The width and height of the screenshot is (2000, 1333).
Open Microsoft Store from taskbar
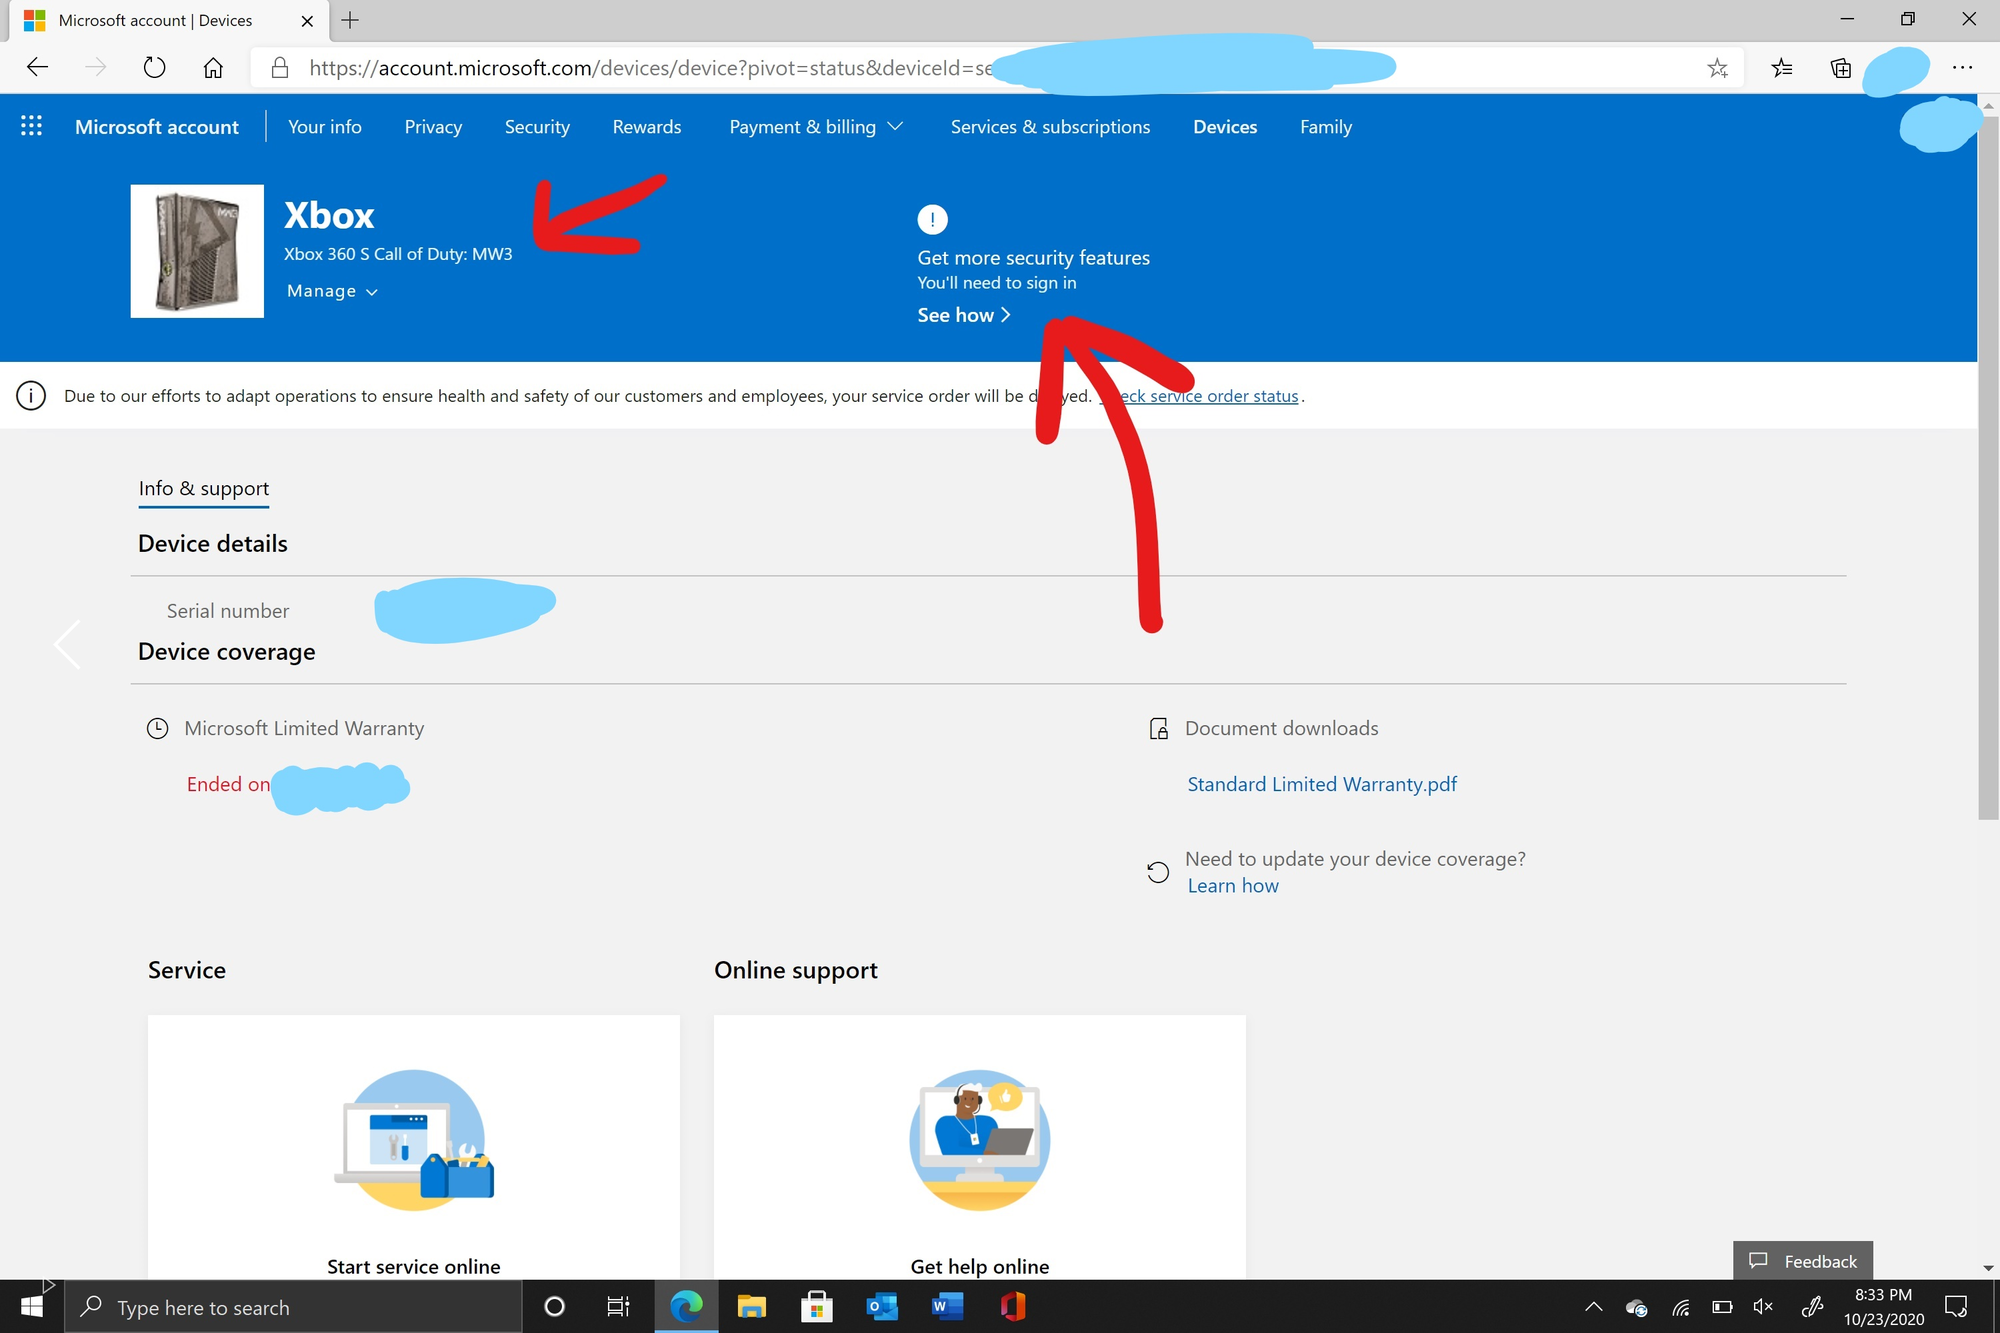[817, 1307]
